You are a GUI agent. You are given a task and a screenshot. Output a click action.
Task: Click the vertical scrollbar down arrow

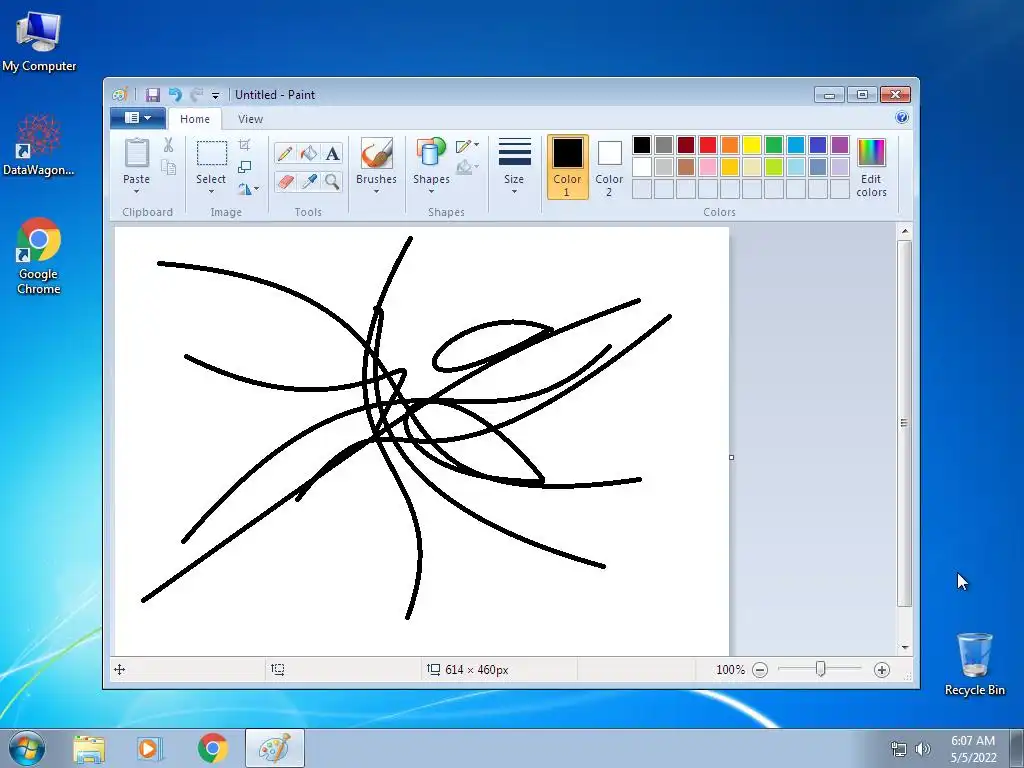point(904,647)
